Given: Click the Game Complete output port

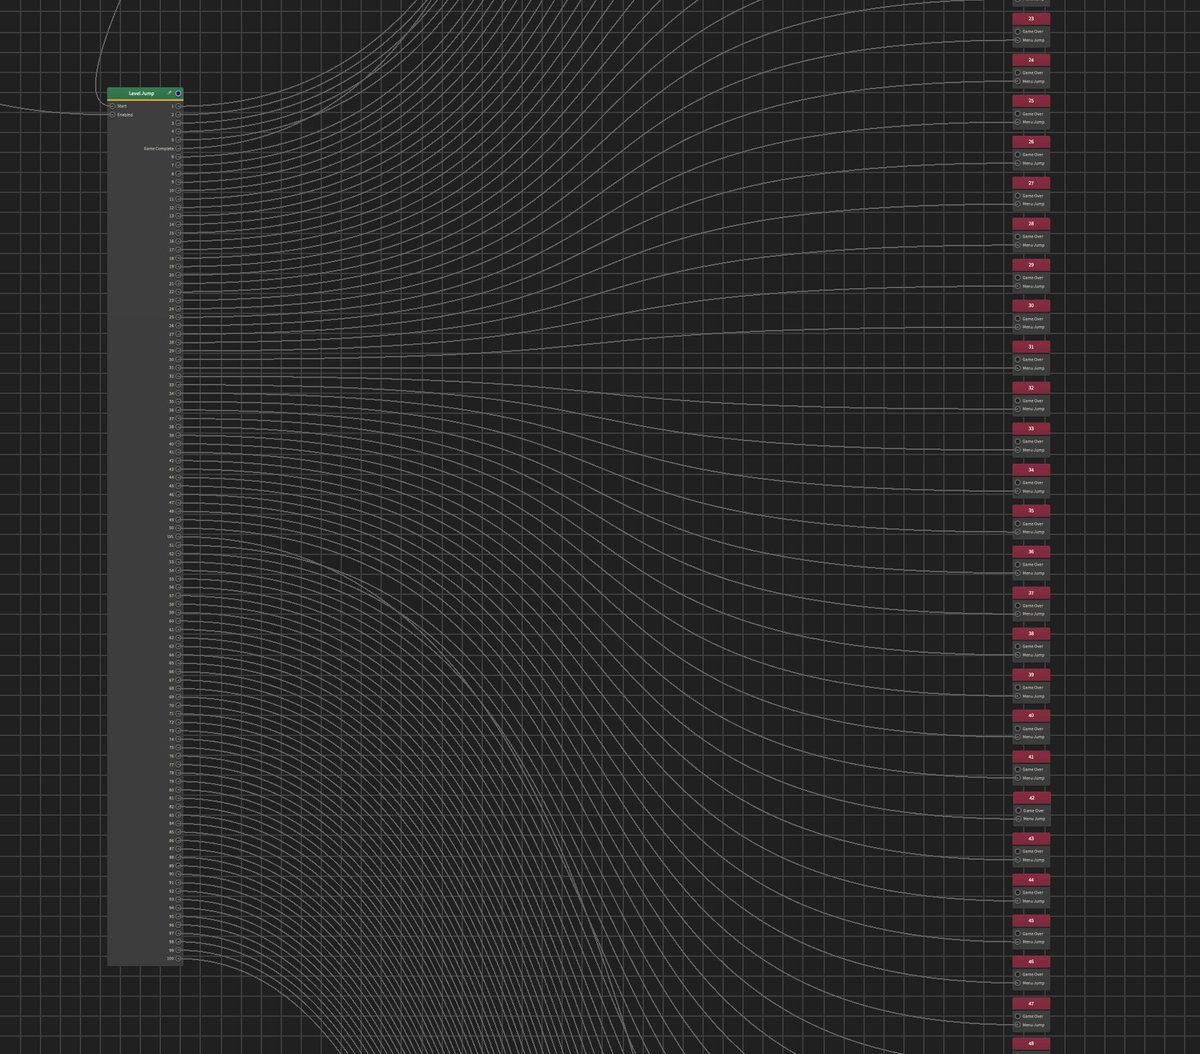Looking at the screenshot, I should [x=178, y=149].
